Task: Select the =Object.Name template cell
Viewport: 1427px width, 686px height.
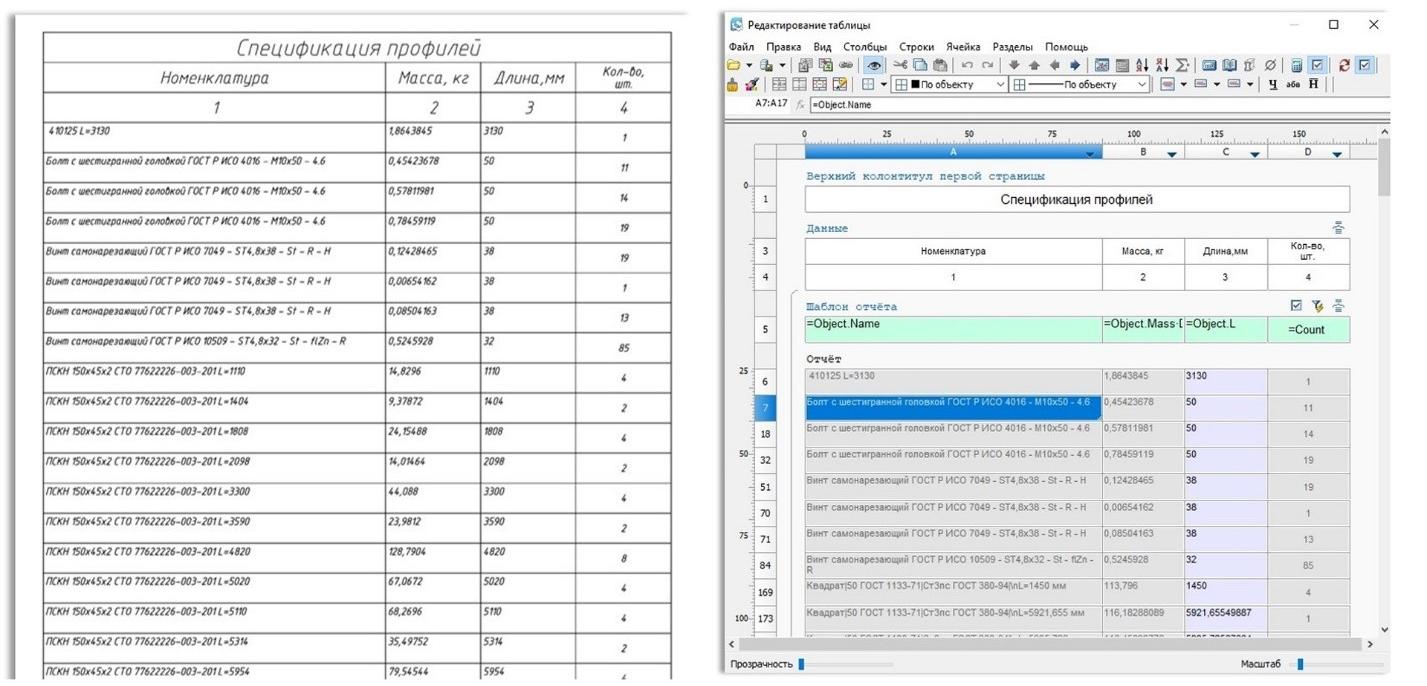Action: [x=953, y=330]
